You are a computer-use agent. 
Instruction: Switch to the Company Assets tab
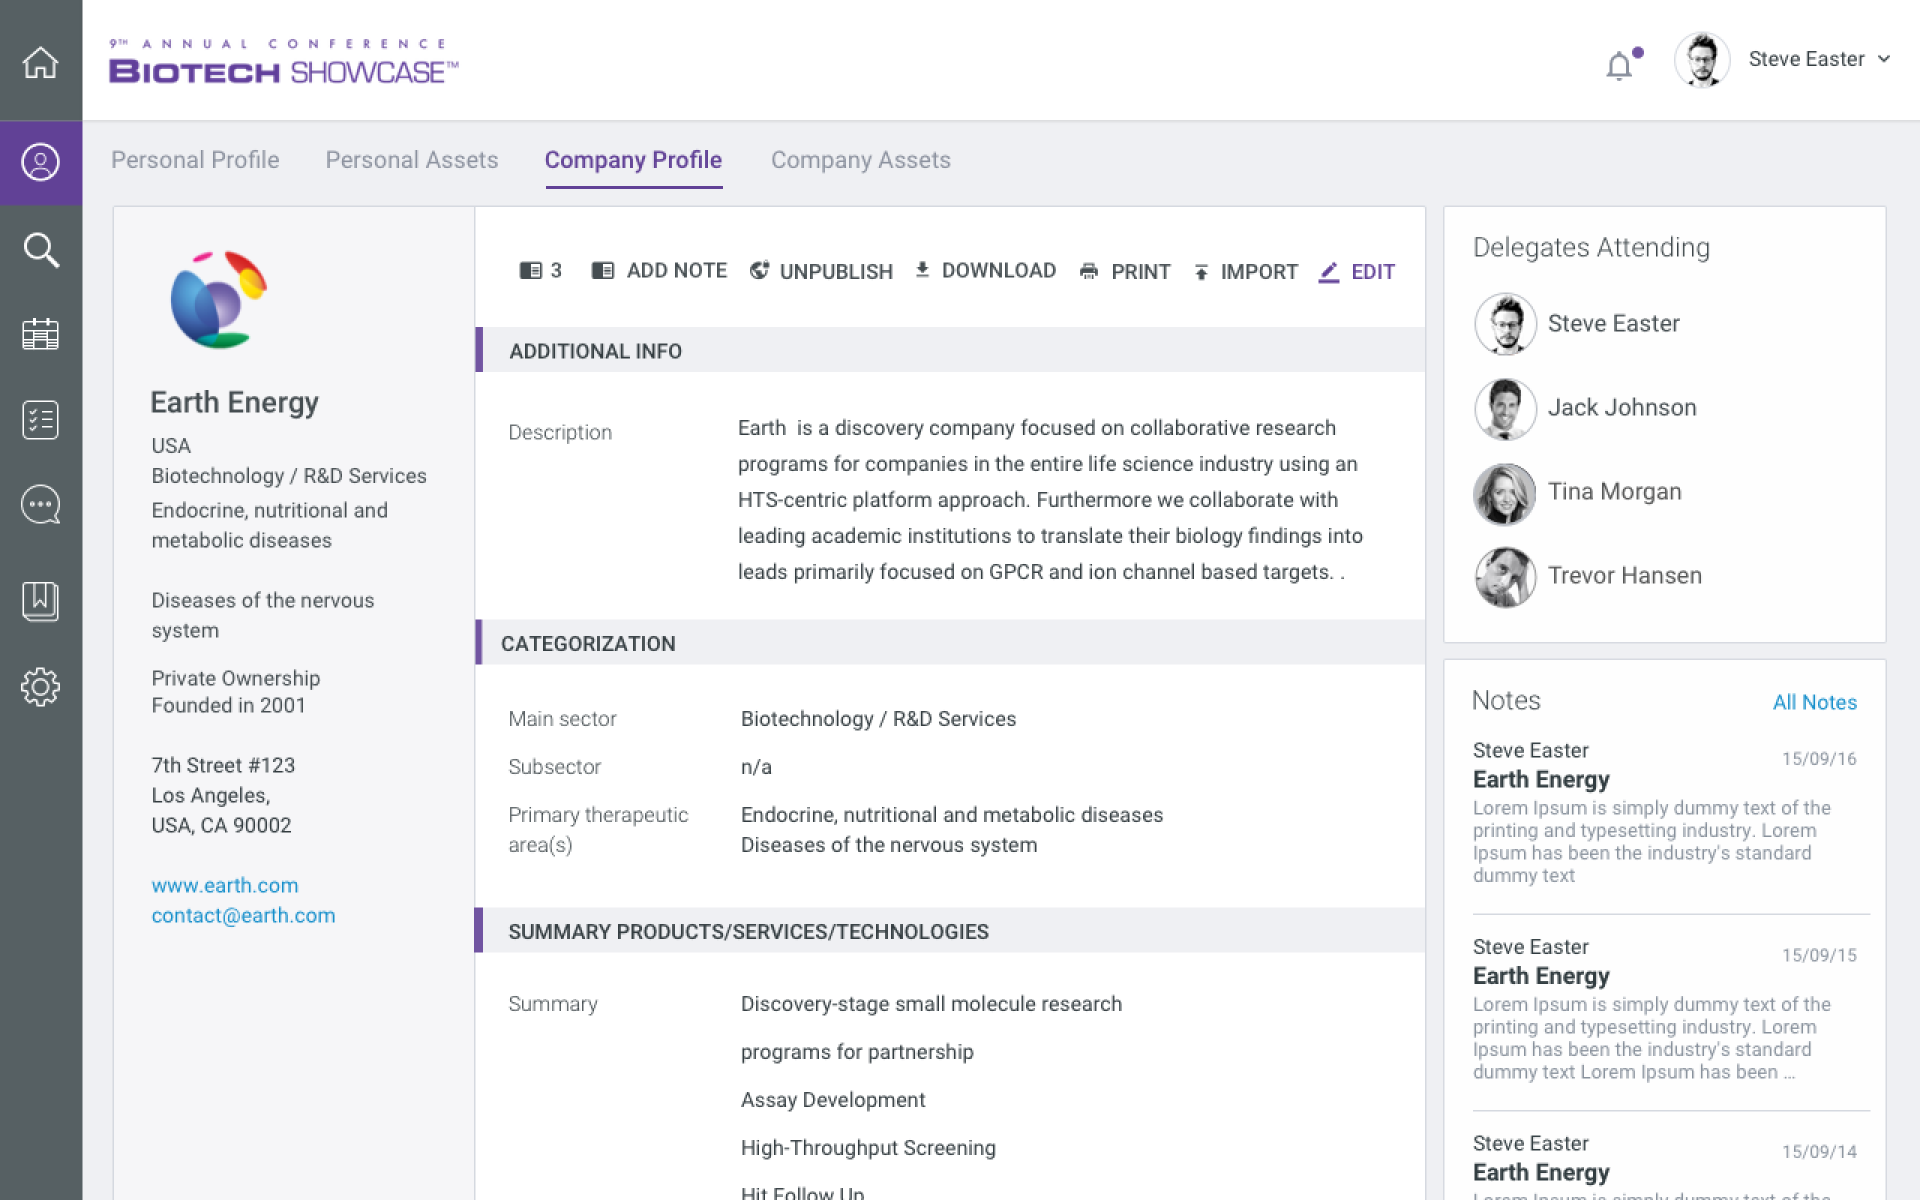[860, 160]
